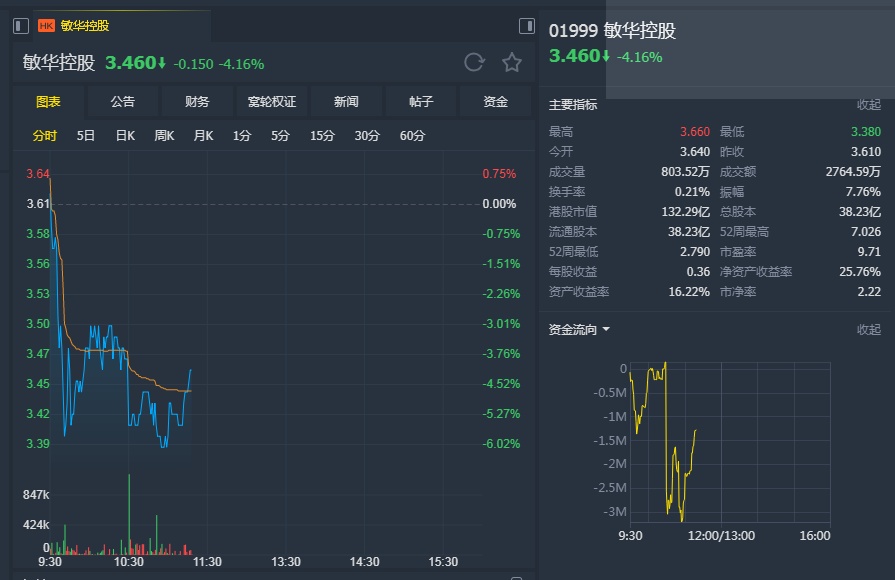Viewport: 895px width, 580px height.
Task: Open the 财务 tab
Action: click(x=197, y=102)
